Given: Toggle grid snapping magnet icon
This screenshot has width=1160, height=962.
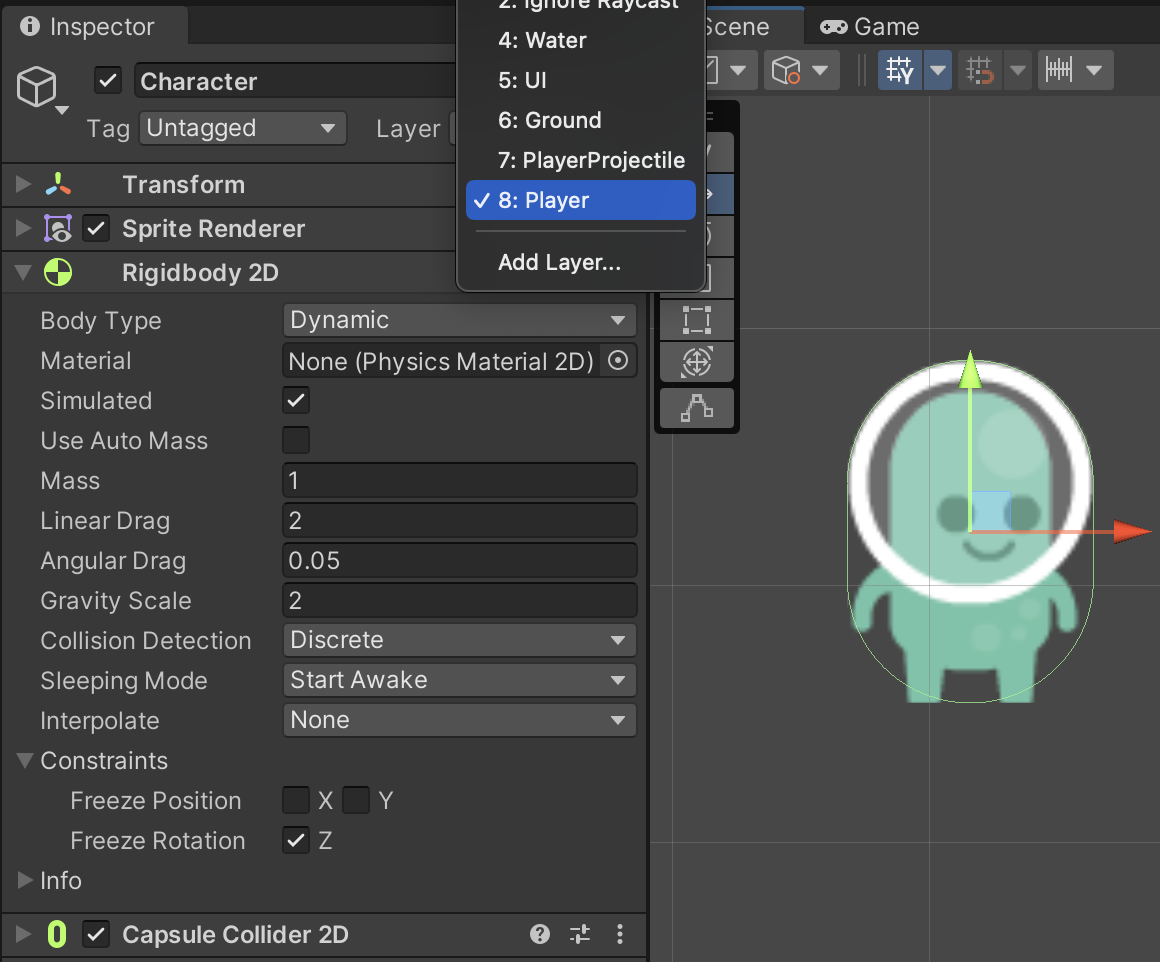Looking at the screenshot, I should click(980, 71).
